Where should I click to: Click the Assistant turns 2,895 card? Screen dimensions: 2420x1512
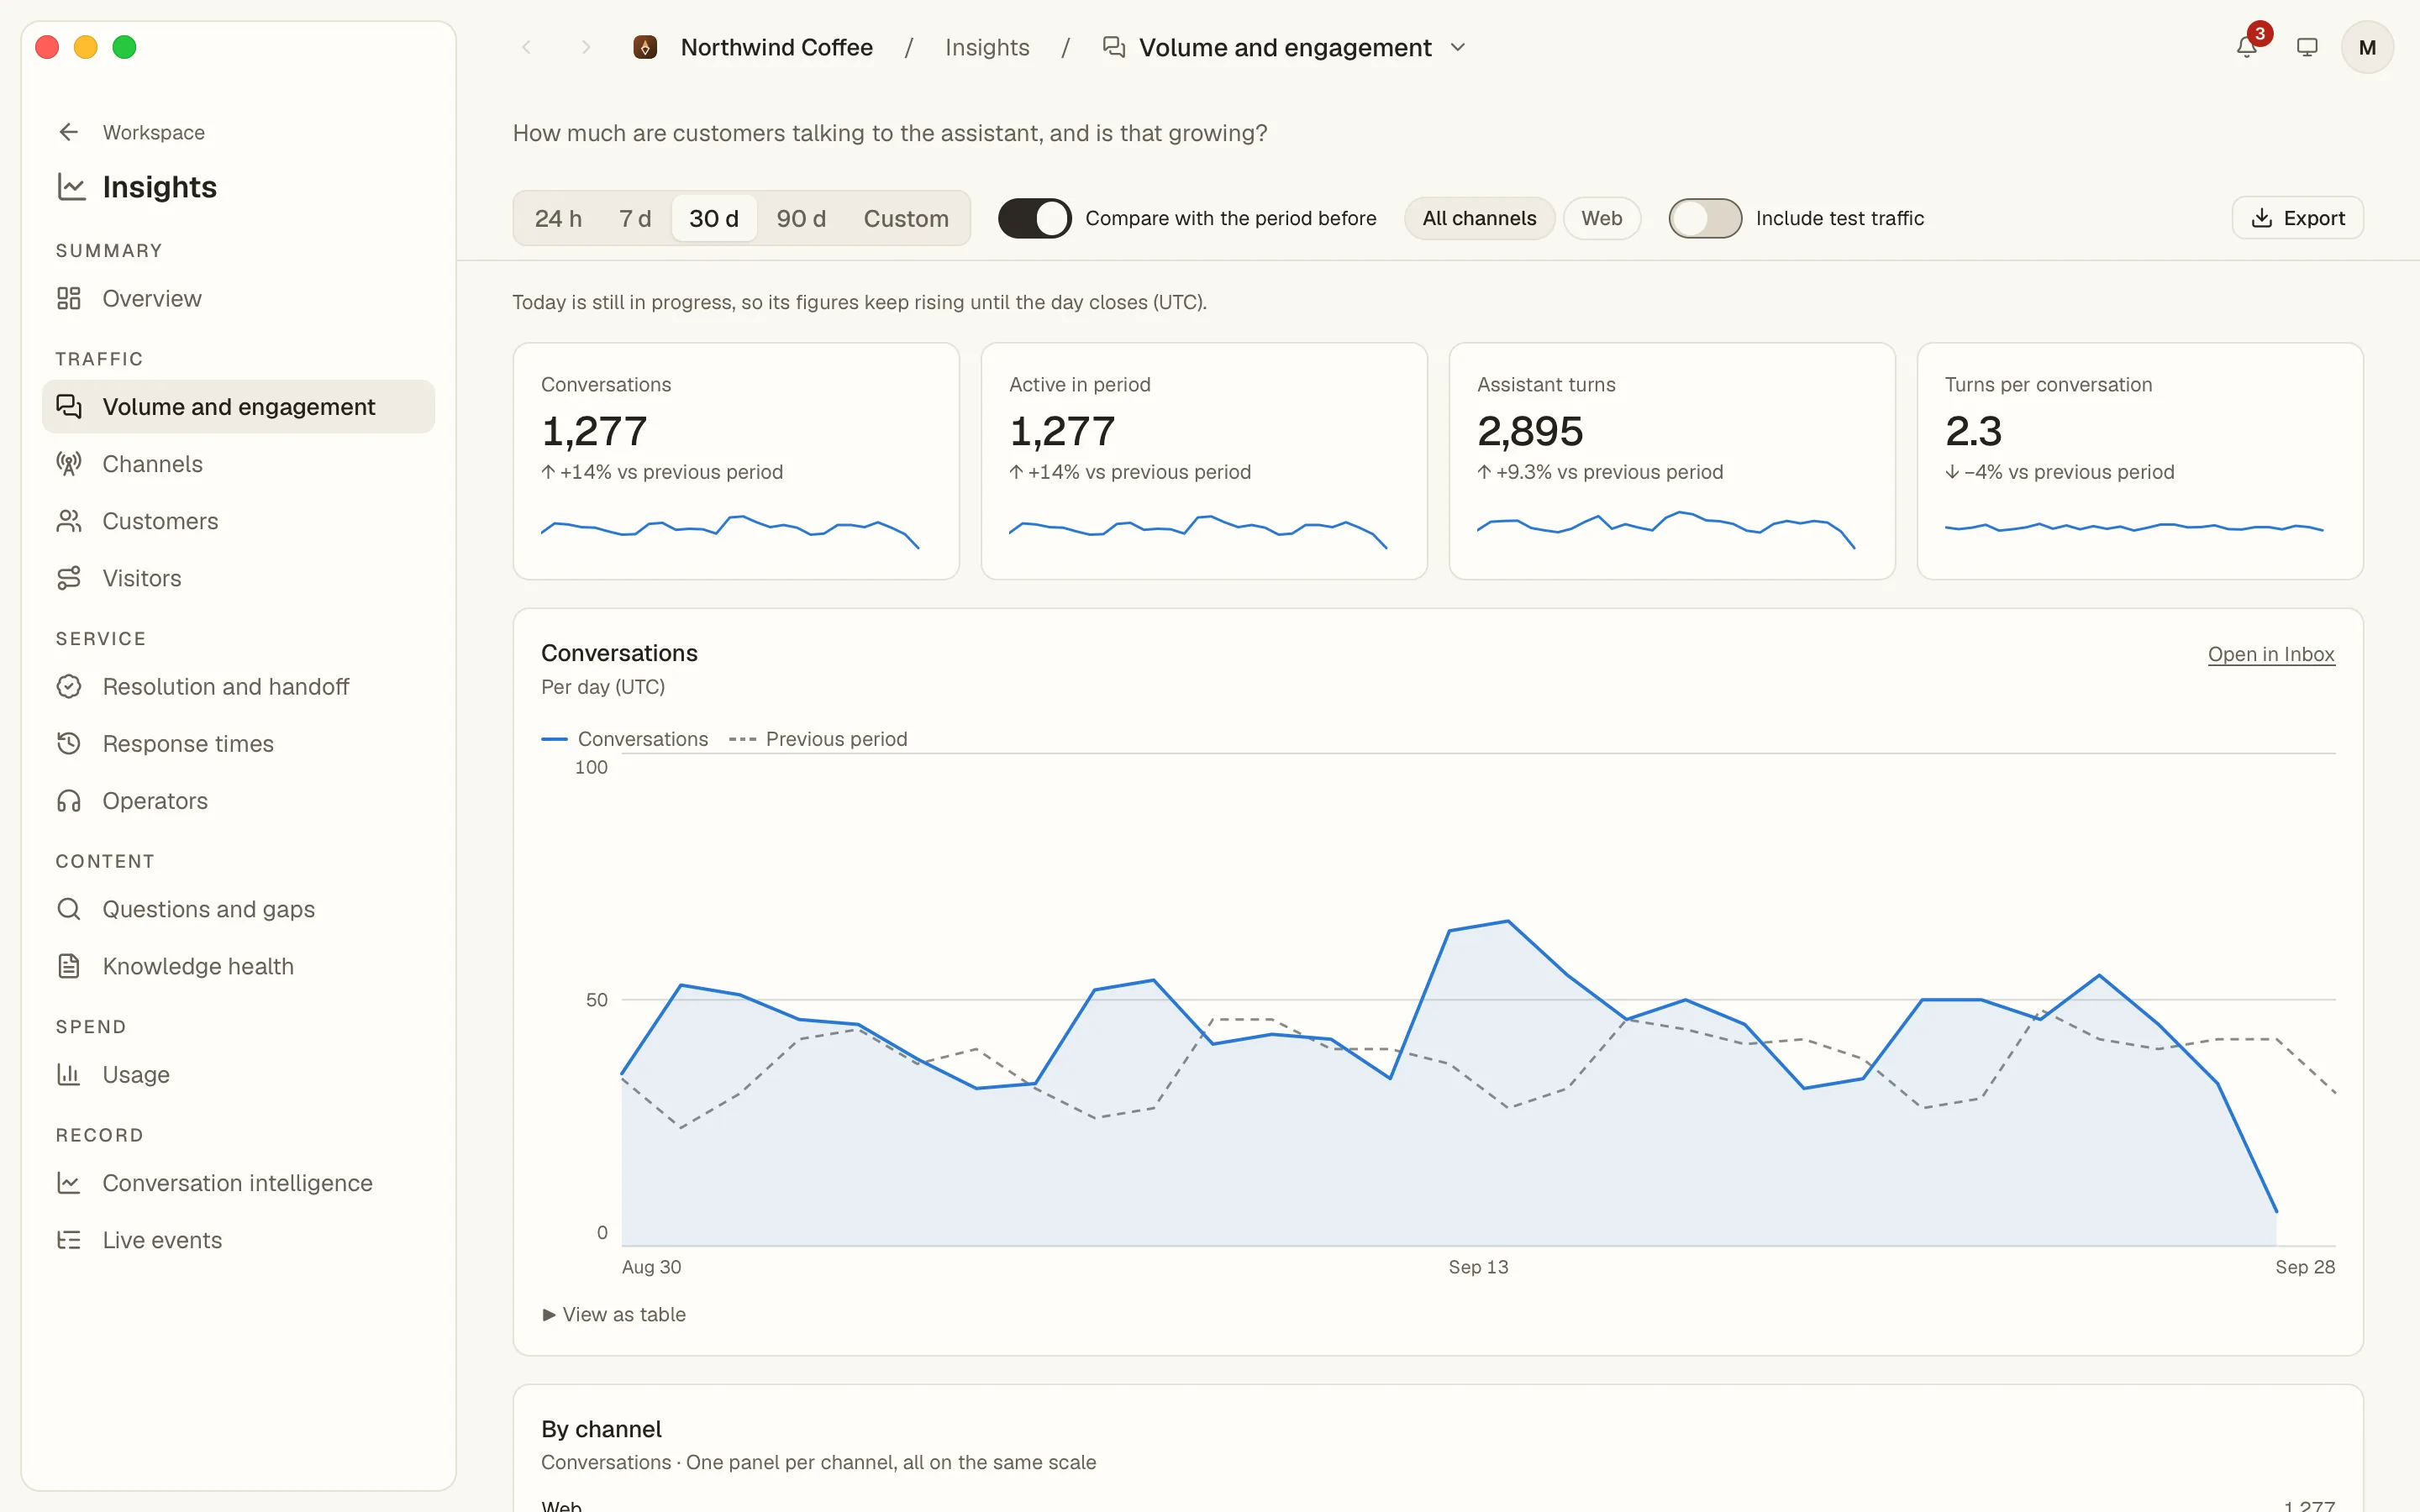pos(1672,461)
